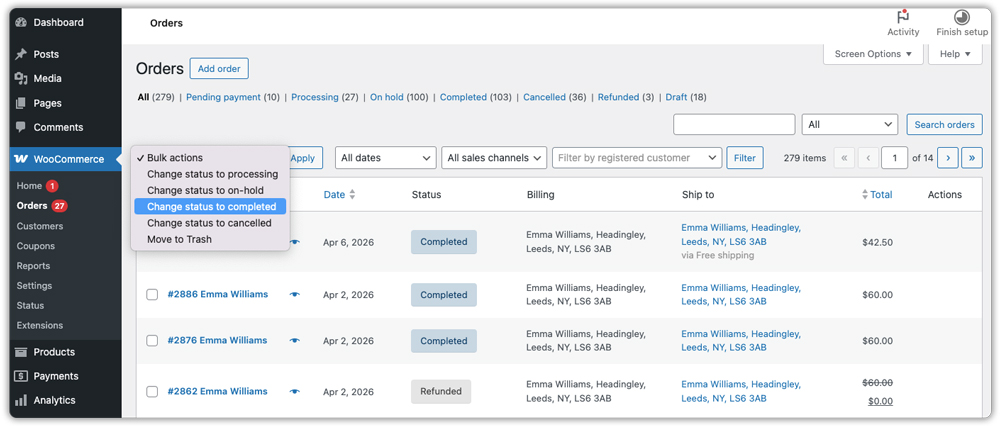Preview order #2876 with eye icon

[x=295, y=341]
